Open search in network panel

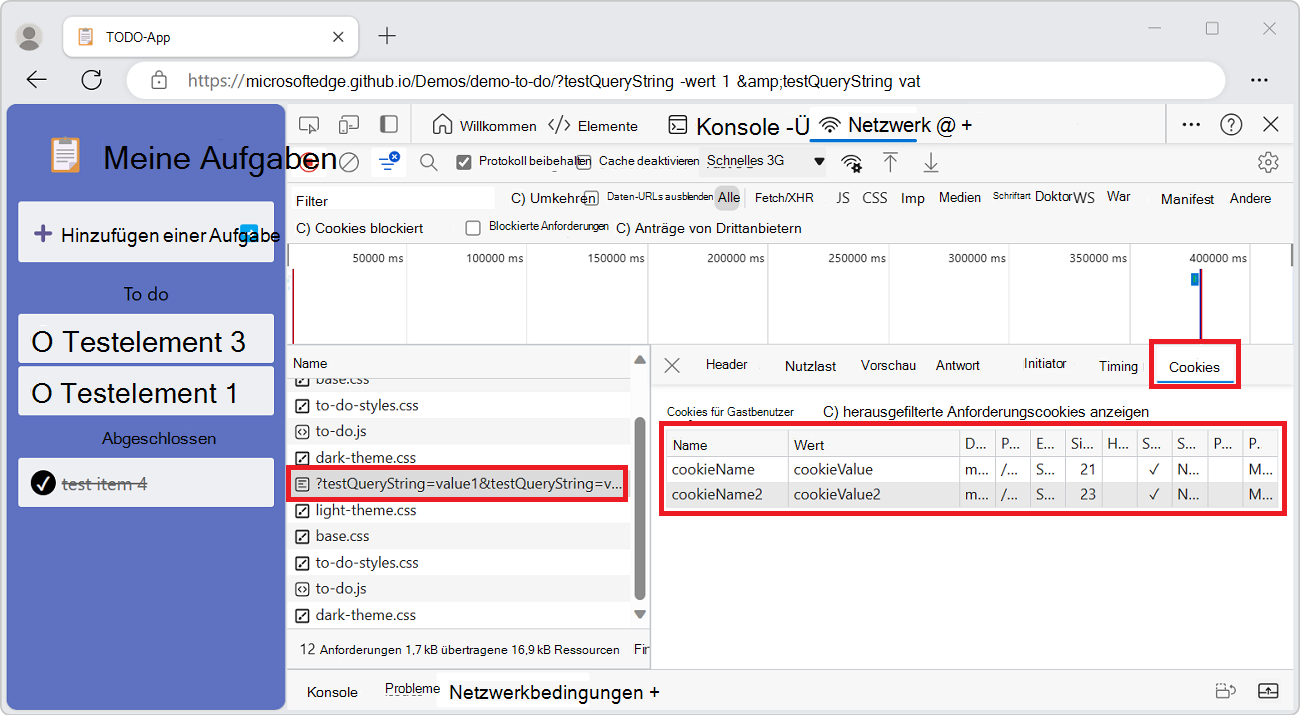tap(429, 162)
